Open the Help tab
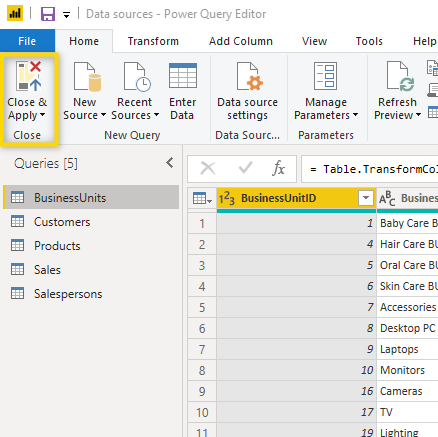 pyautogui.click(x=425, y=41)
